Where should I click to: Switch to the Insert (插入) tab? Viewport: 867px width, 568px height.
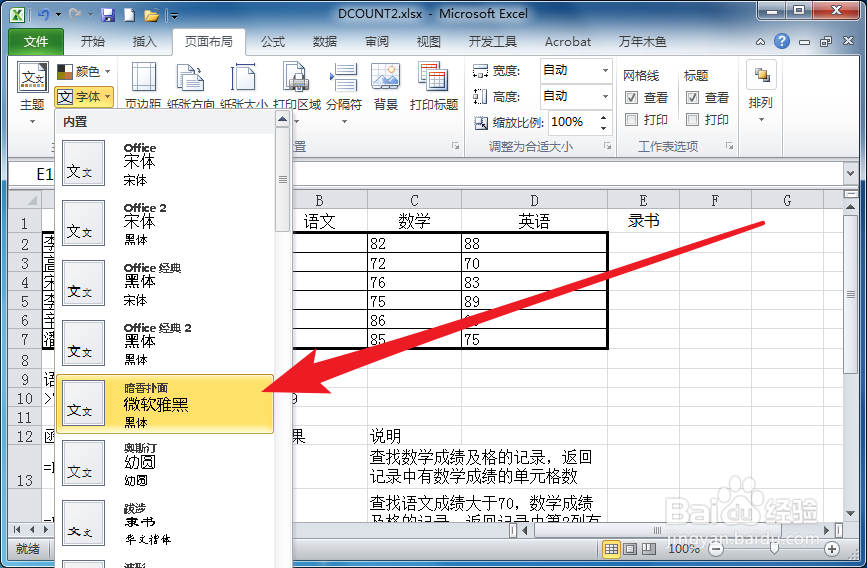(144, 41)
